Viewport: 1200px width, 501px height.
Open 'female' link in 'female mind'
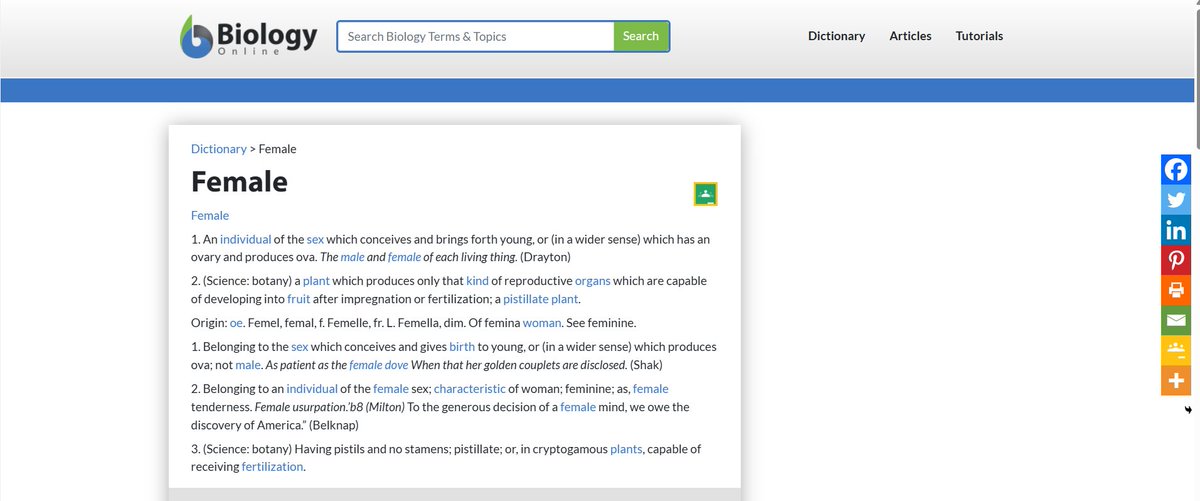pos(578,407)
